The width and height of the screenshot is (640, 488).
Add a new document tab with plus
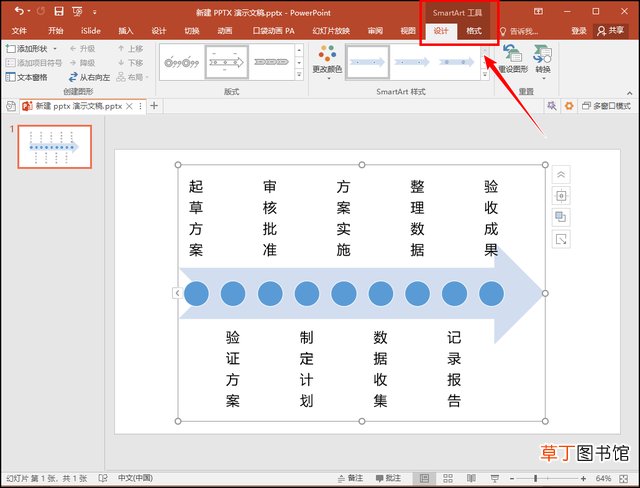pos(154,106)
